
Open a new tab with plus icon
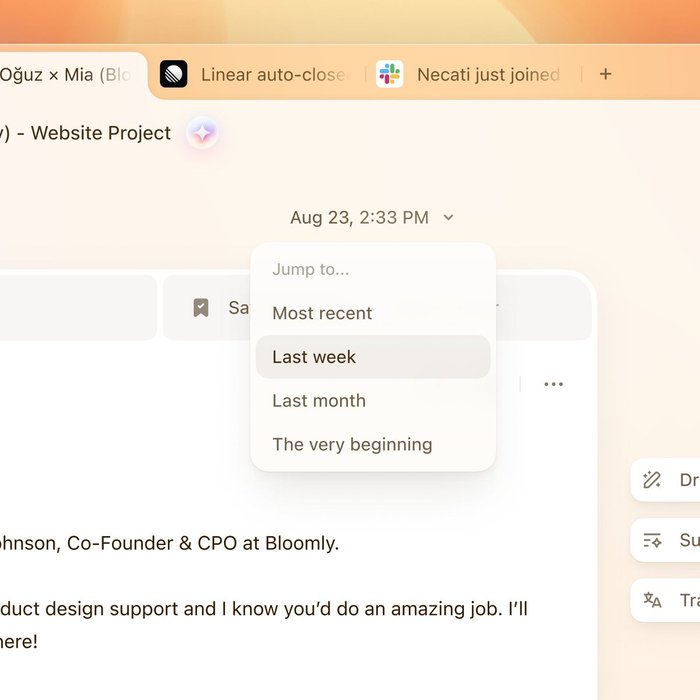(605, 74)
